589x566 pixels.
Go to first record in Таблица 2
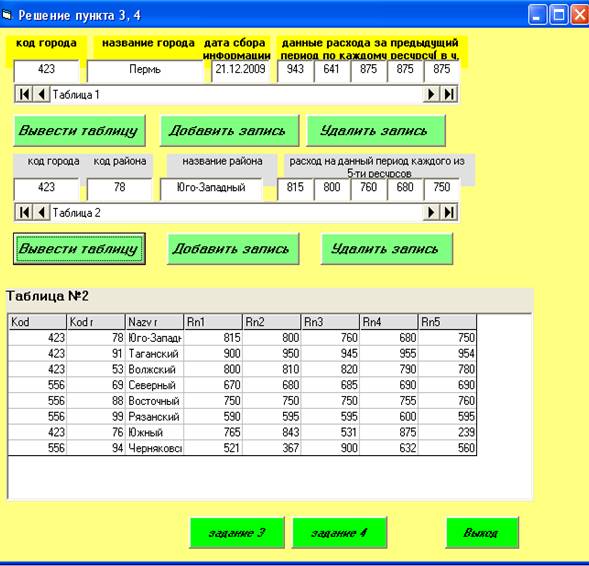pyautogui.click(x=24, y=213)
